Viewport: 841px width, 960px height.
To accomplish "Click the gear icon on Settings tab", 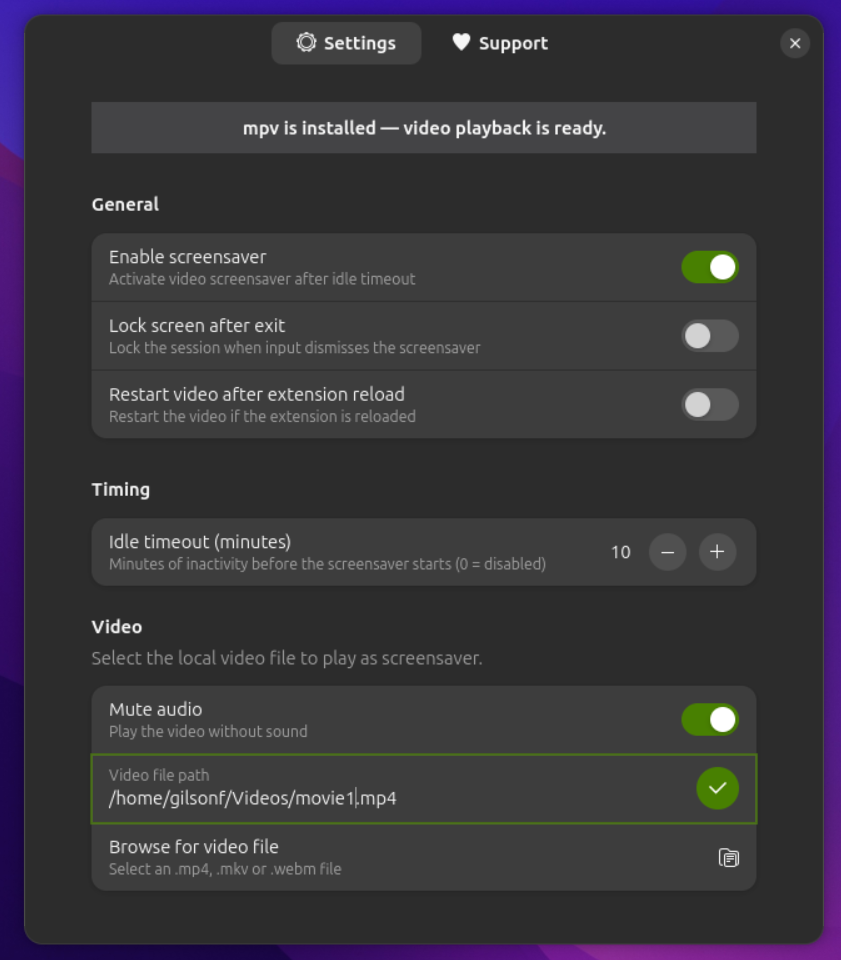I will pos(306,43).
